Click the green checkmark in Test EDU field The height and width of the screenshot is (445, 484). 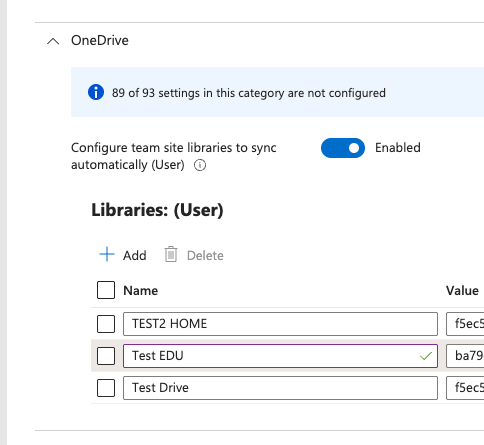426,356
